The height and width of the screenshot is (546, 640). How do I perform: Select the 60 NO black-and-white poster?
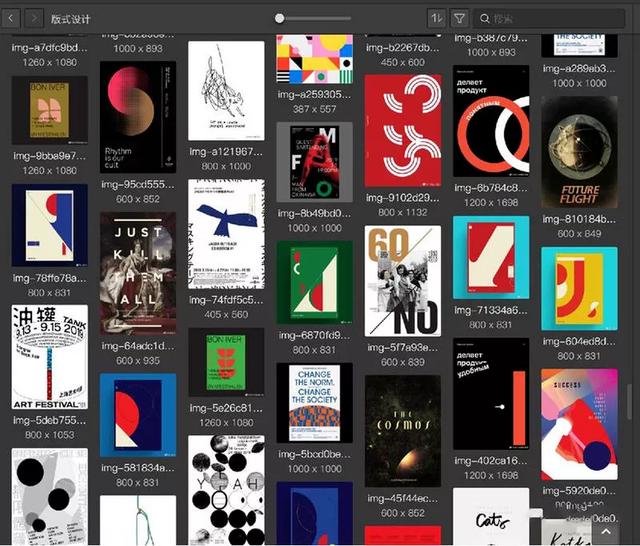pos(403,281)
